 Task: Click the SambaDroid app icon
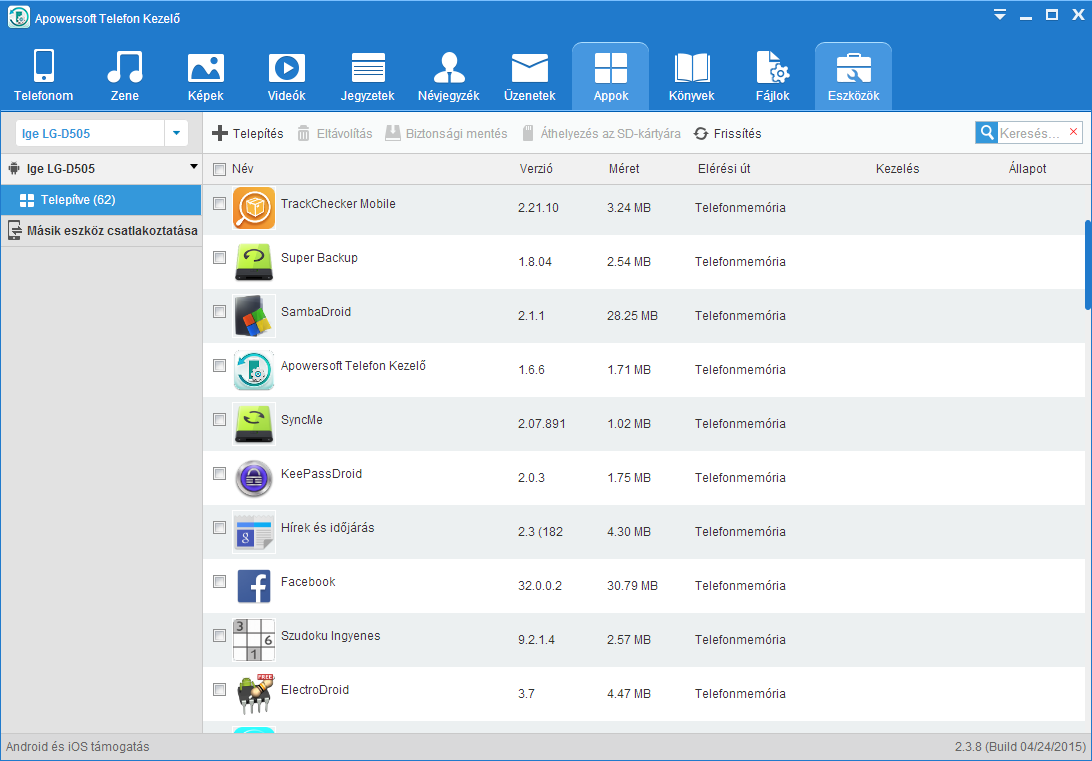pyautogui.click(x=254, y=316)
